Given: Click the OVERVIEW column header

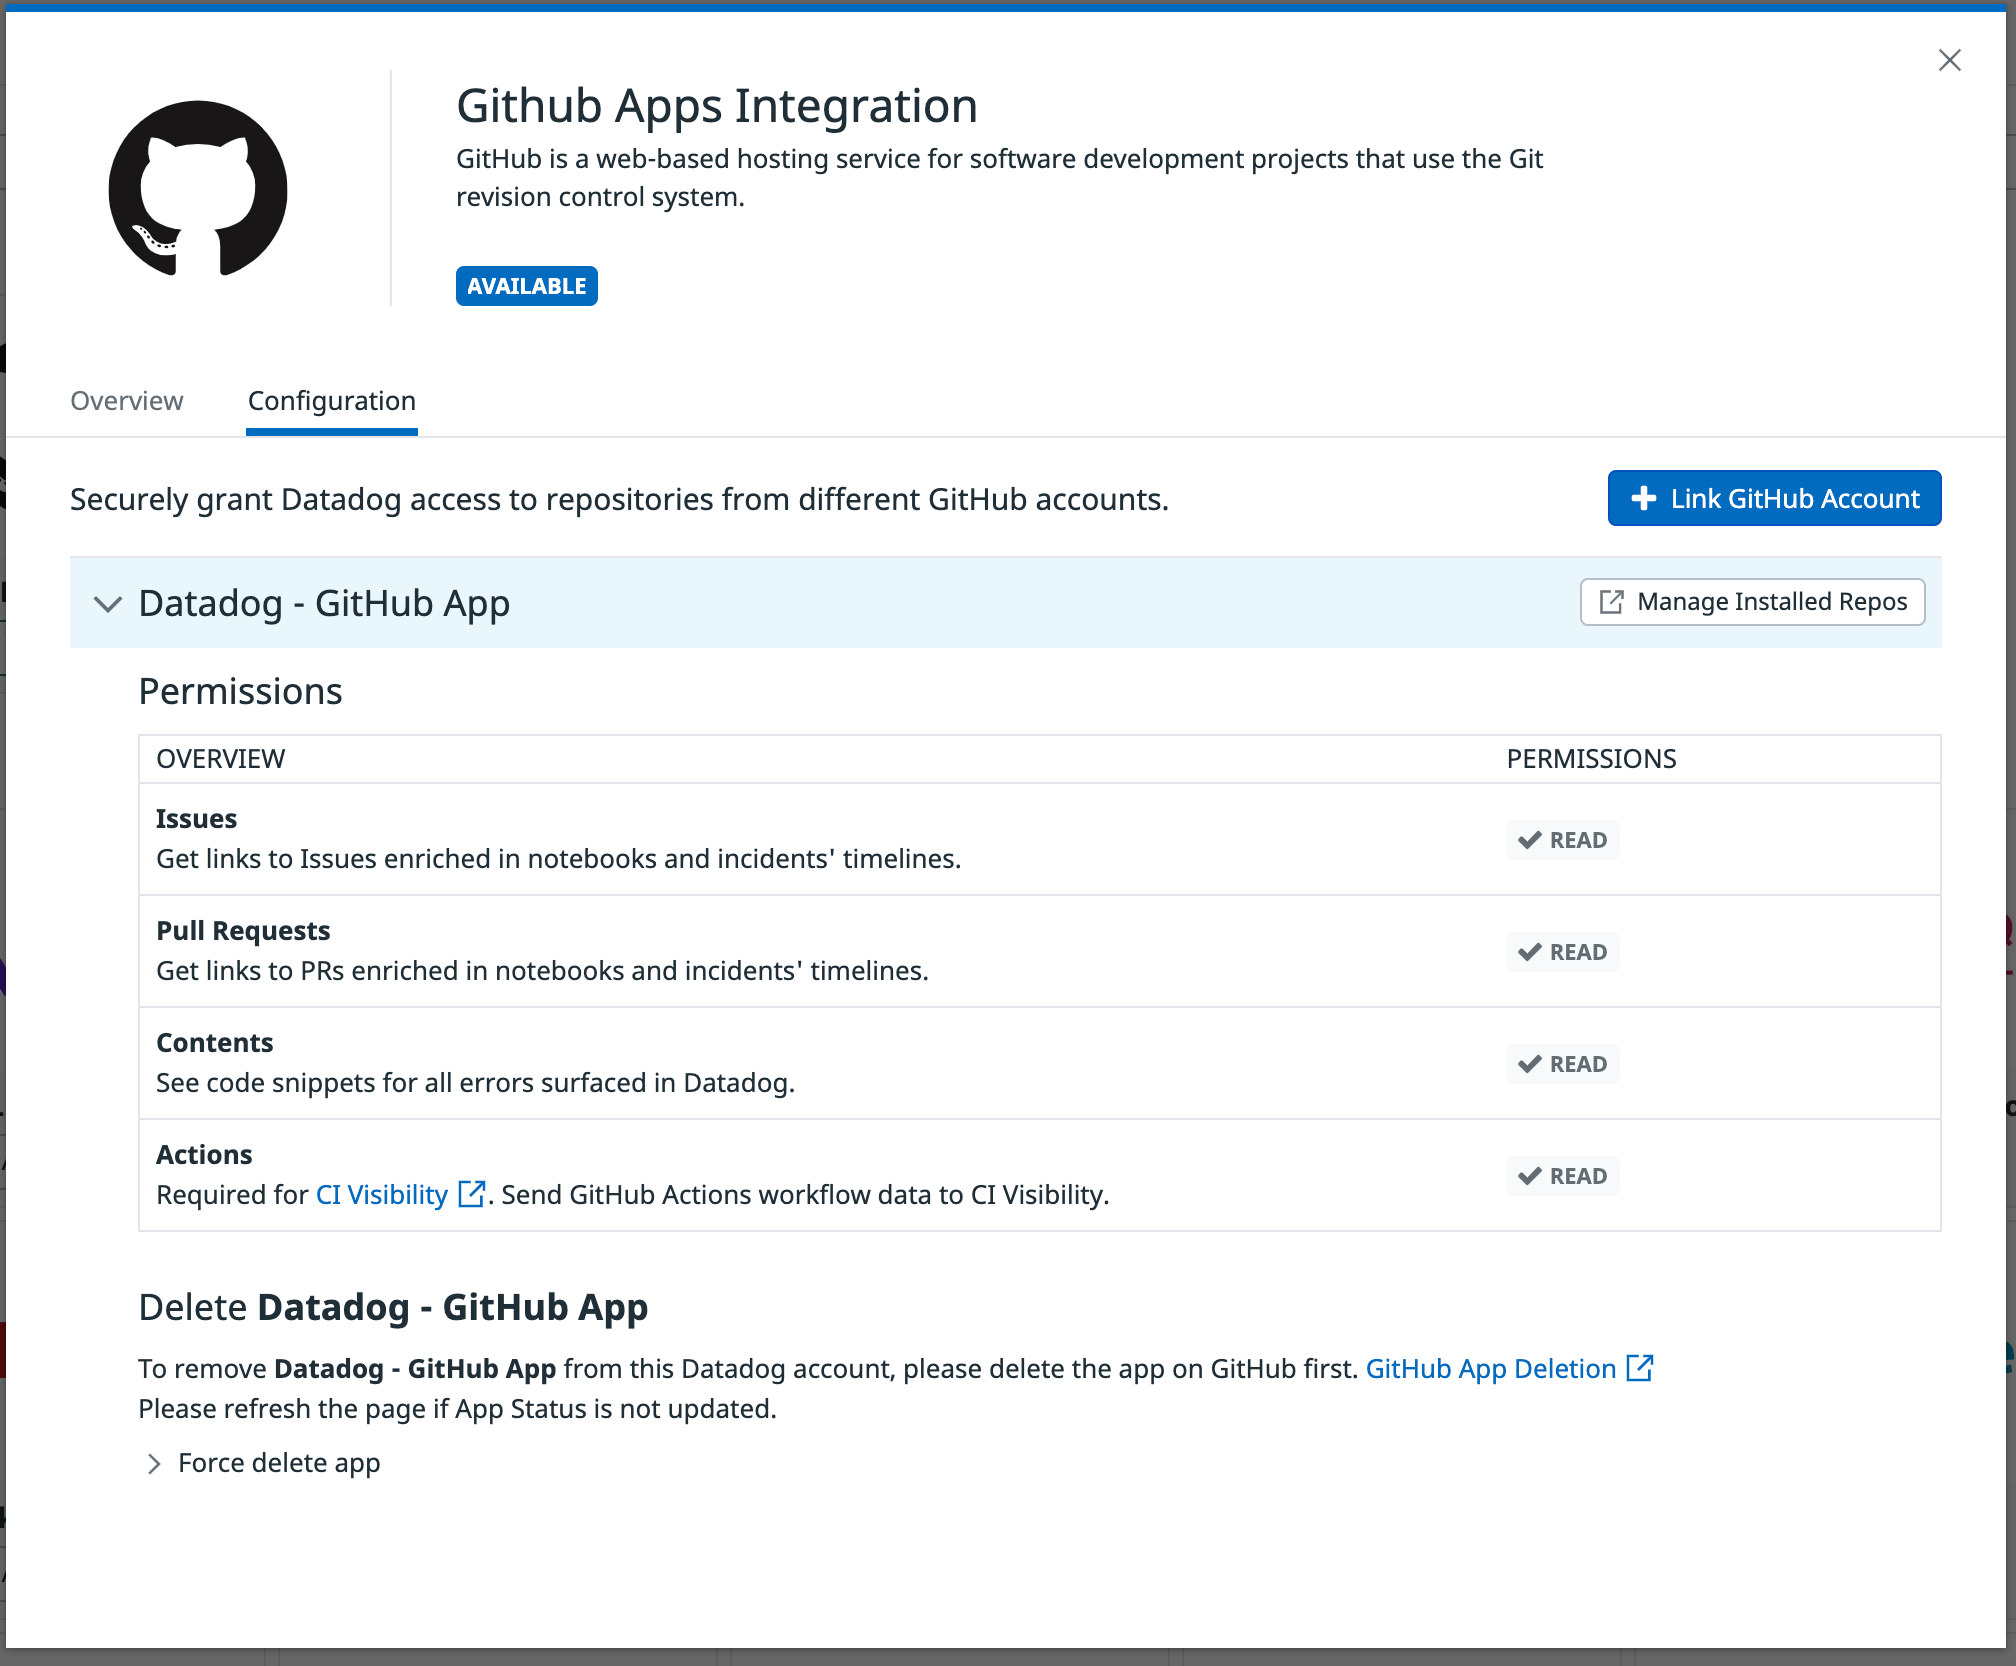Looking at the screenshot, I should [x=221, y=759].
